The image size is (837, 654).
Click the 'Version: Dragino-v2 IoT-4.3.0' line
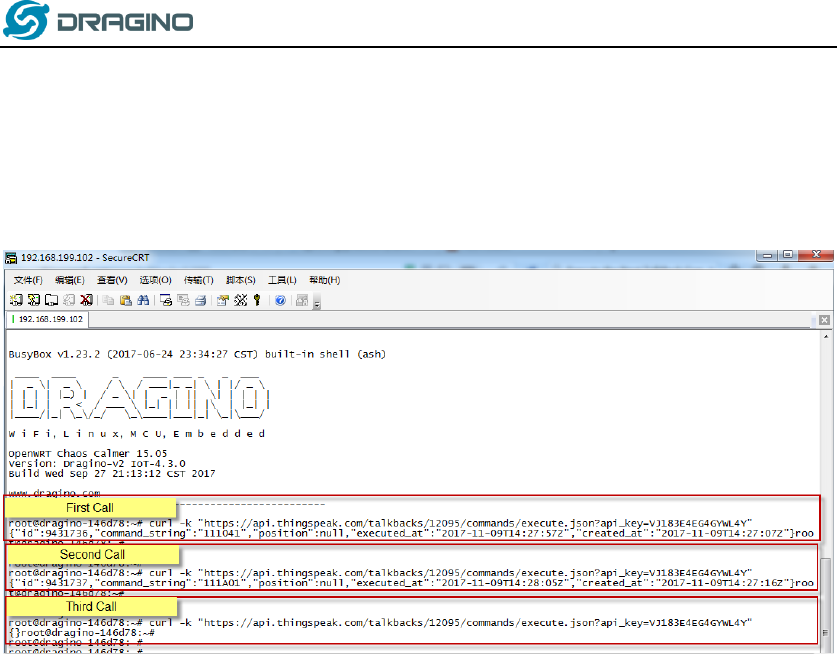point(97,463)
